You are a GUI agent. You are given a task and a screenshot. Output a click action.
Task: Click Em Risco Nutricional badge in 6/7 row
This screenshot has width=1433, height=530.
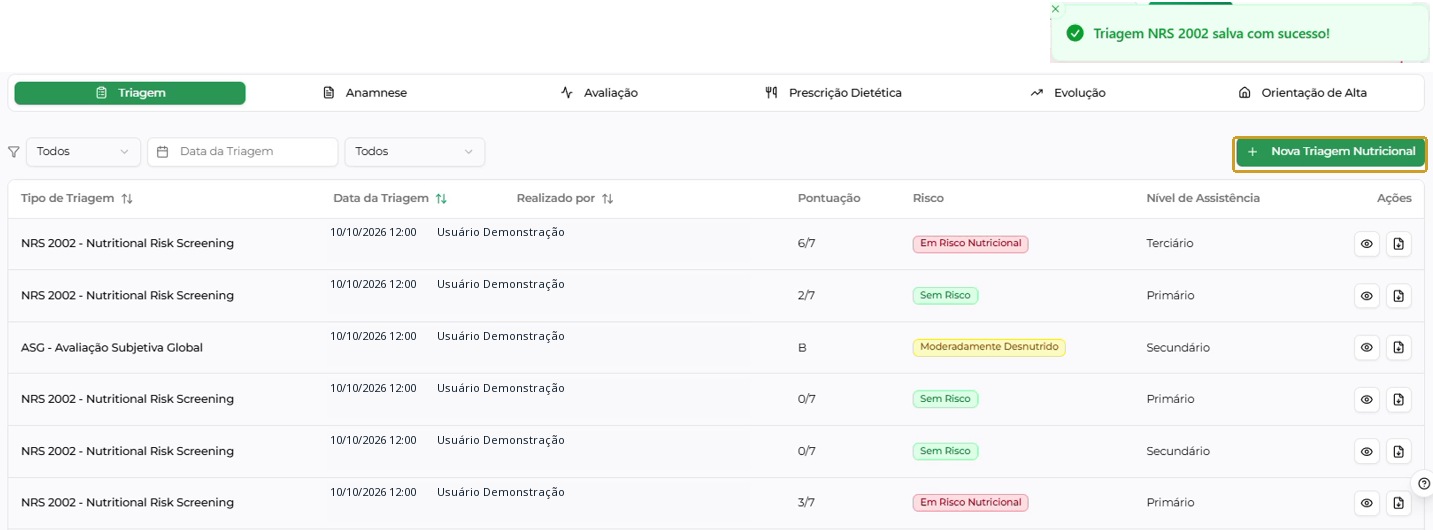(x=970, y=244)
